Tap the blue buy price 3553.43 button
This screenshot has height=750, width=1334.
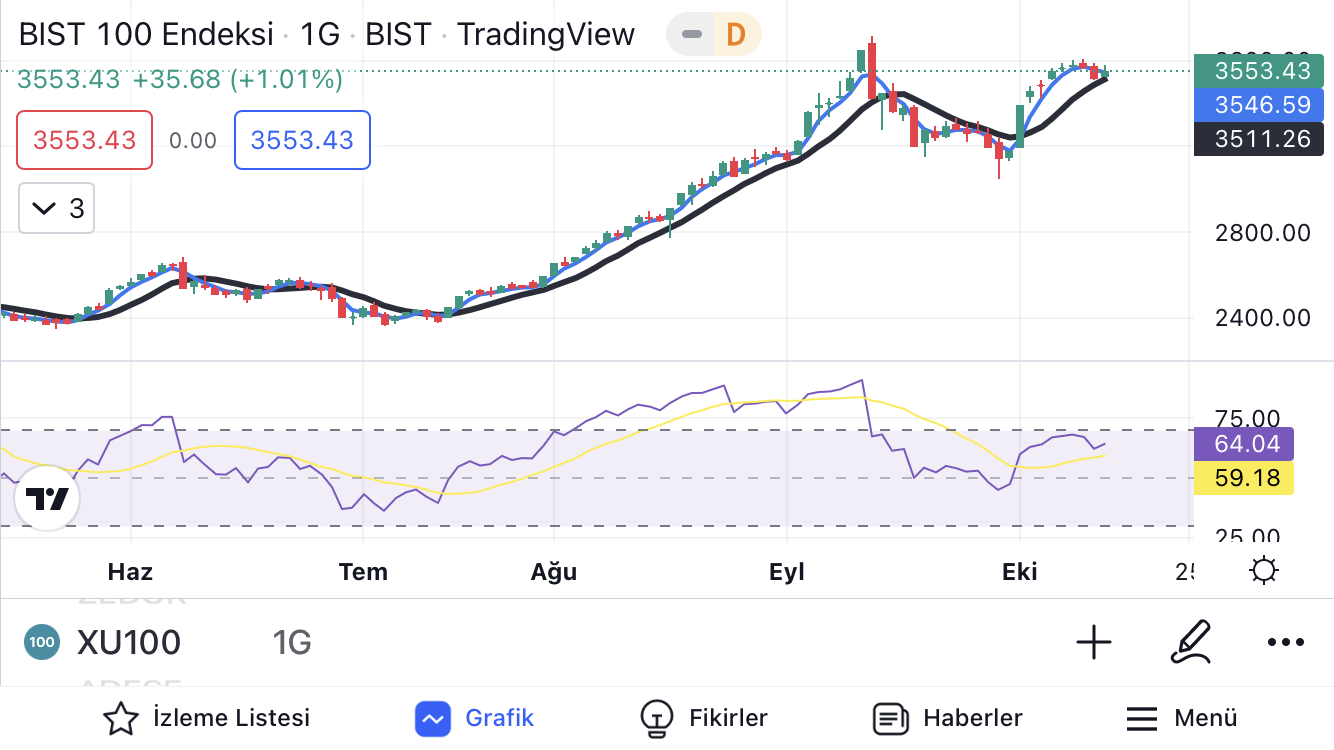point(302,140)
